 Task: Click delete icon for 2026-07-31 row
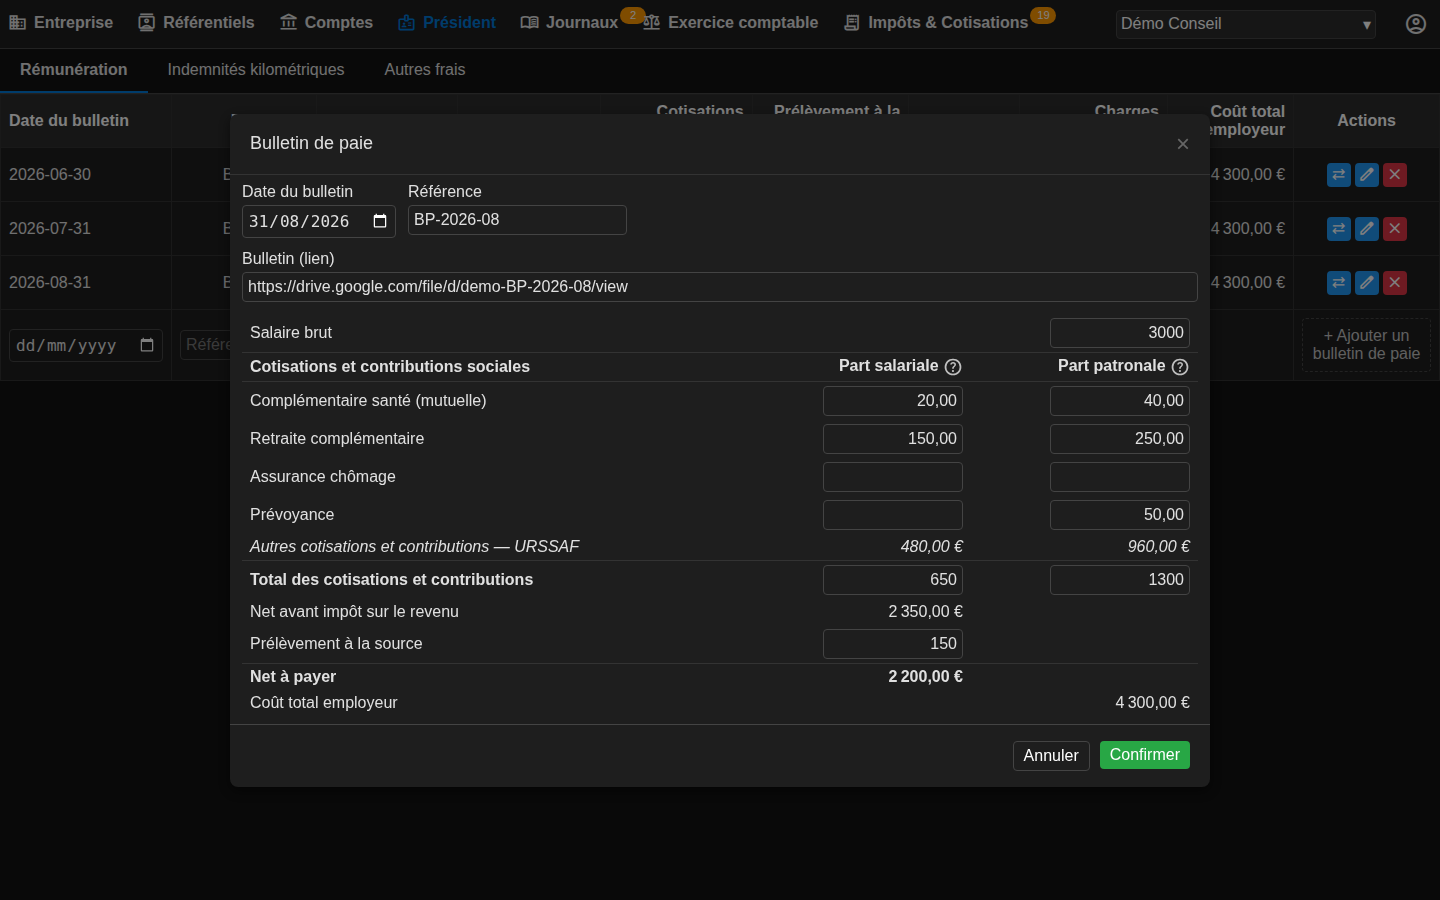1395,229
